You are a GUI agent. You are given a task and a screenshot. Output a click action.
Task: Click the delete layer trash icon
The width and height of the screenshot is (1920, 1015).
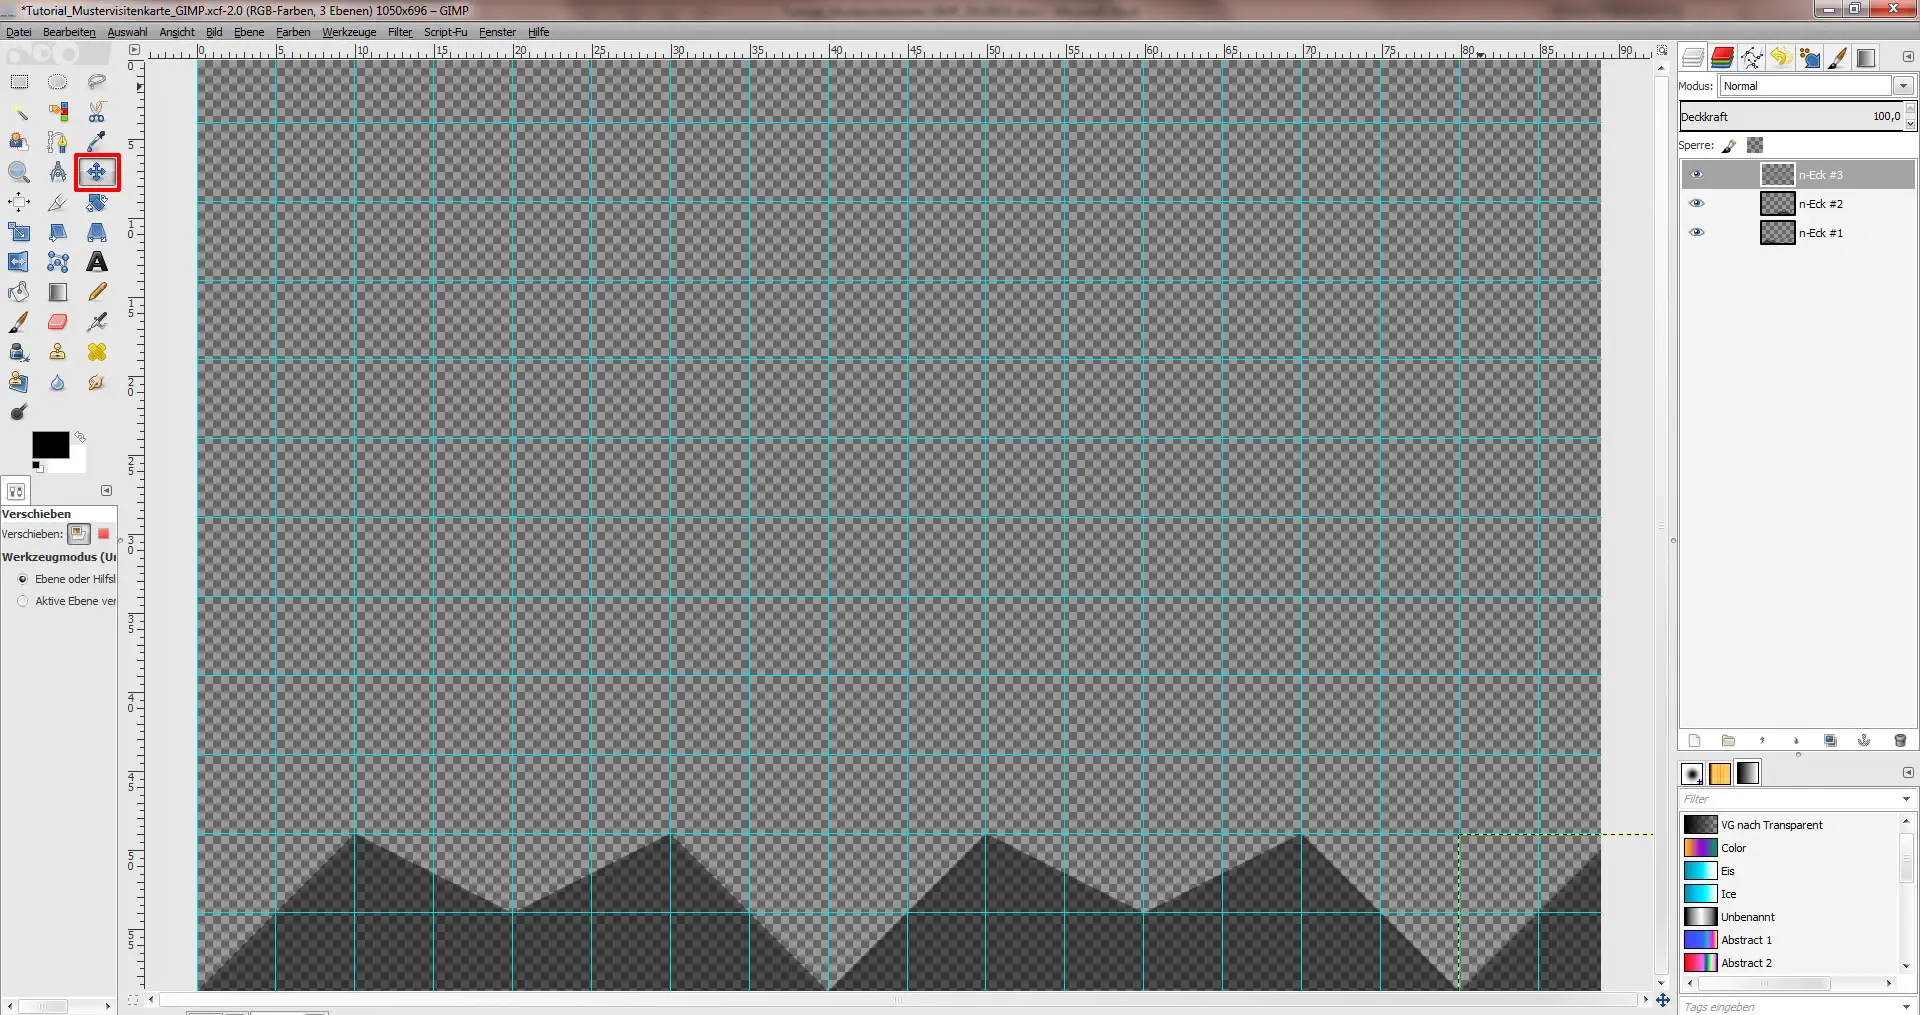coord(1900,741)
